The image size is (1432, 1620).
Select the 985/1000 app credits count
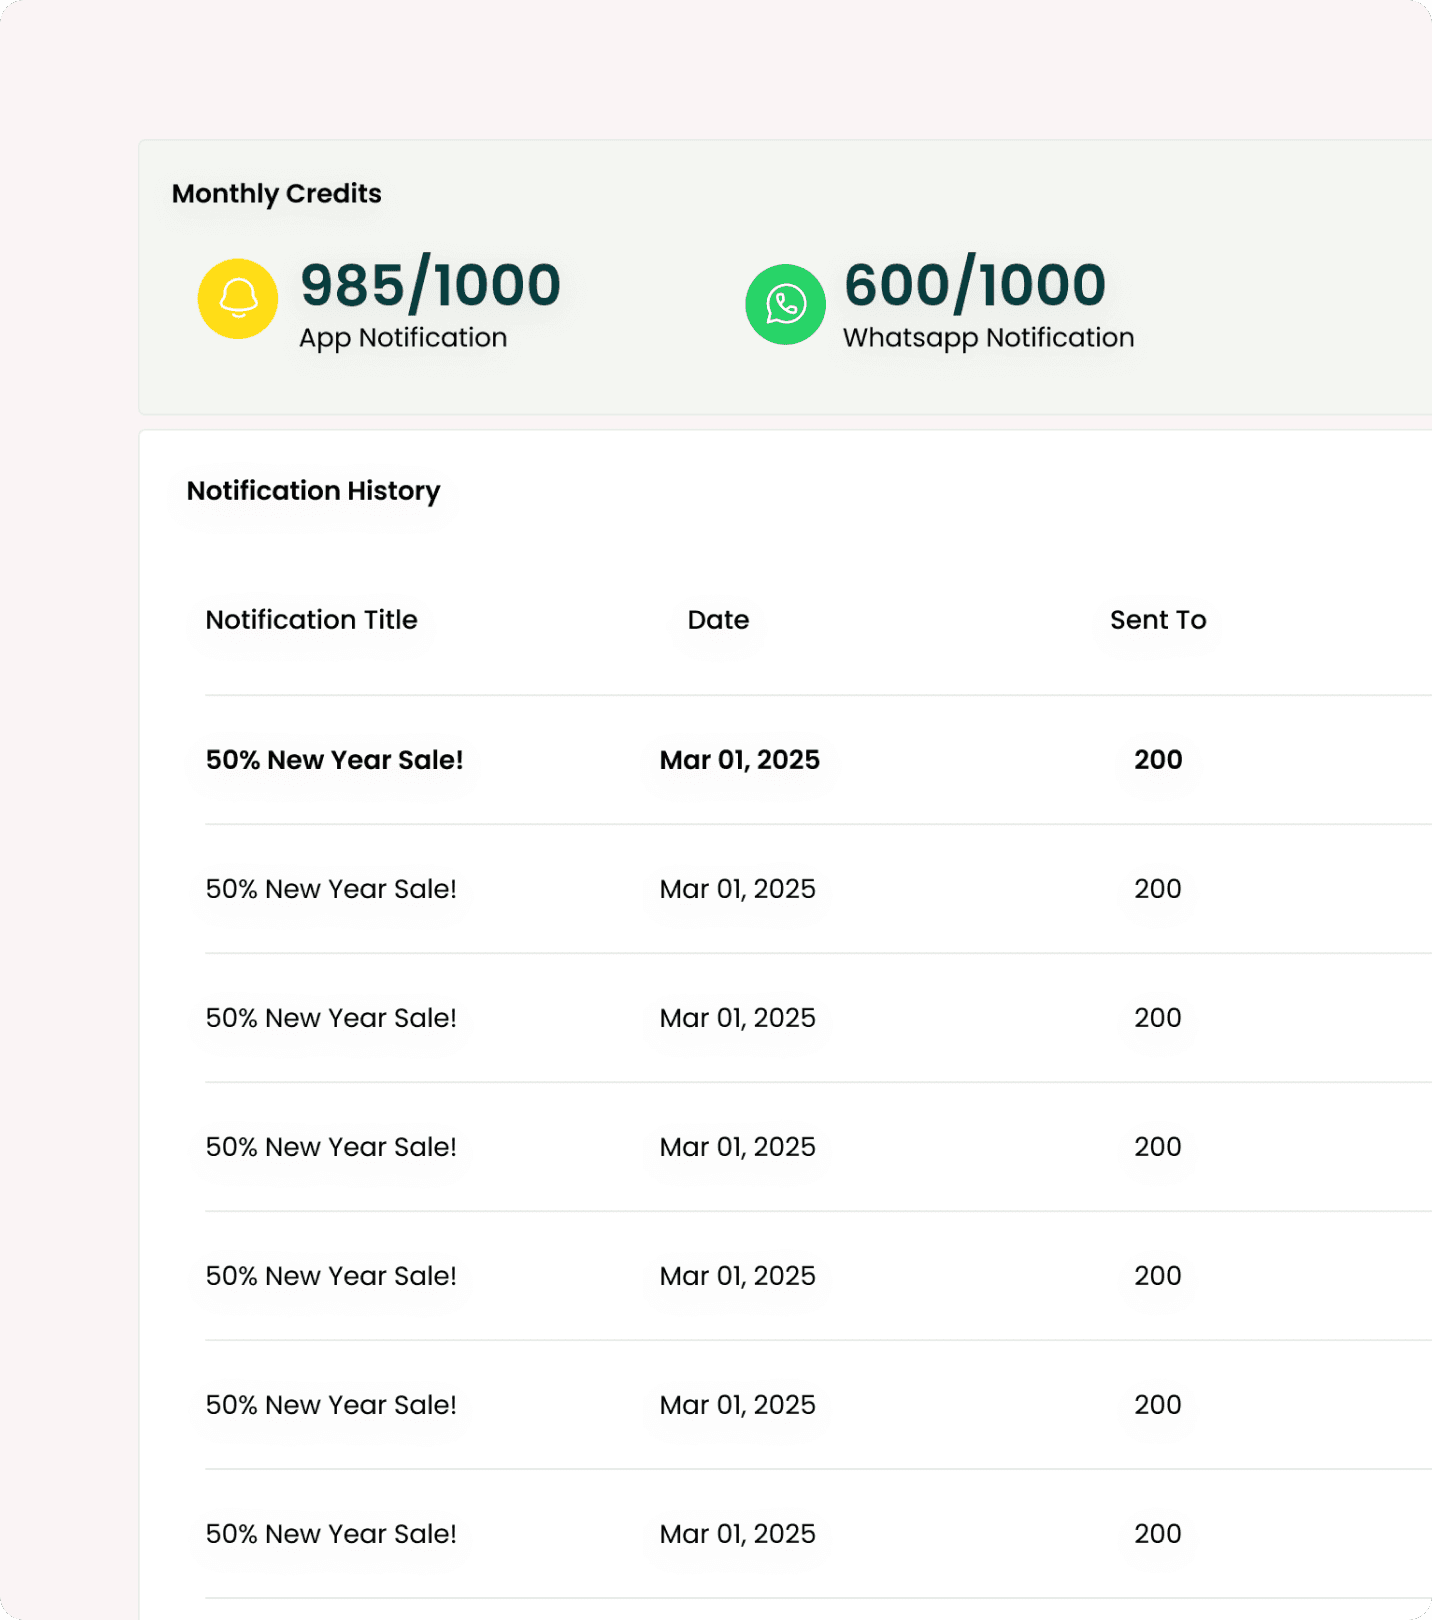click(430, 285)
